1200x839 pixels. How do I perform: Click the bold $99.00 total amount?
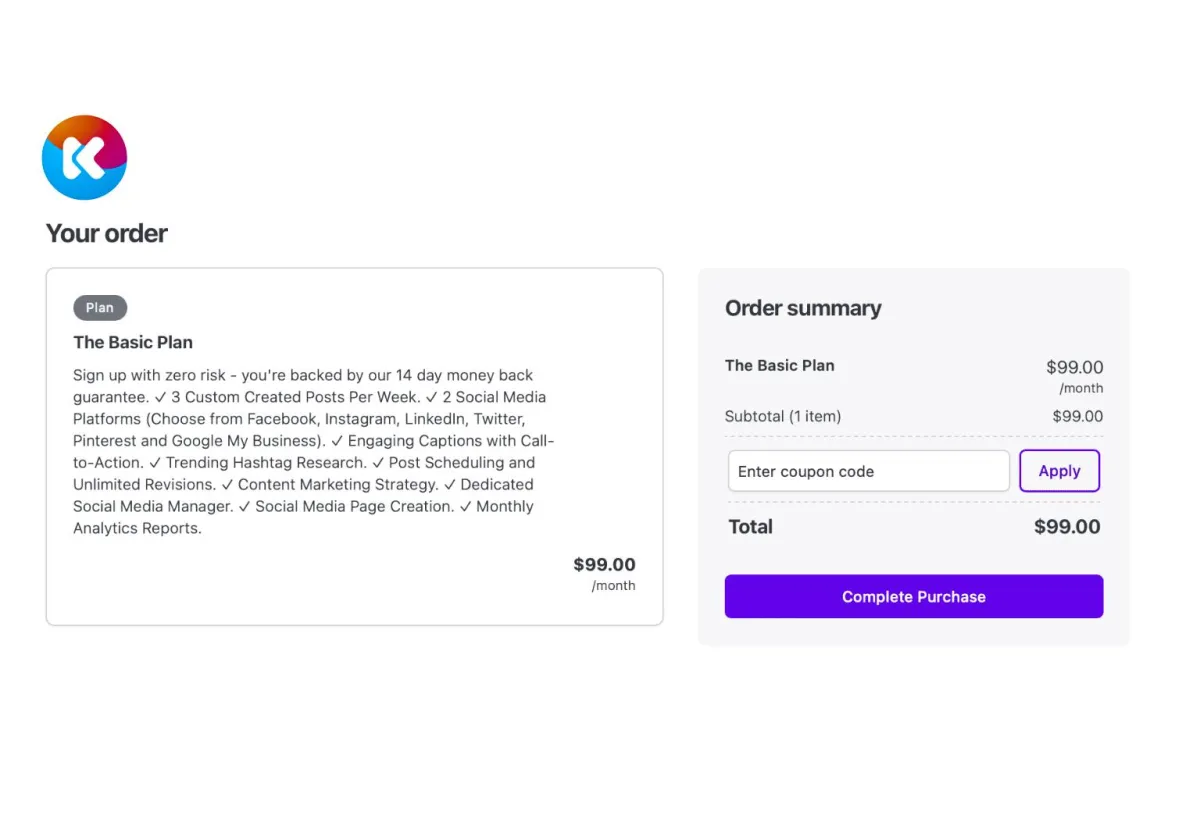coord(1067,527)
